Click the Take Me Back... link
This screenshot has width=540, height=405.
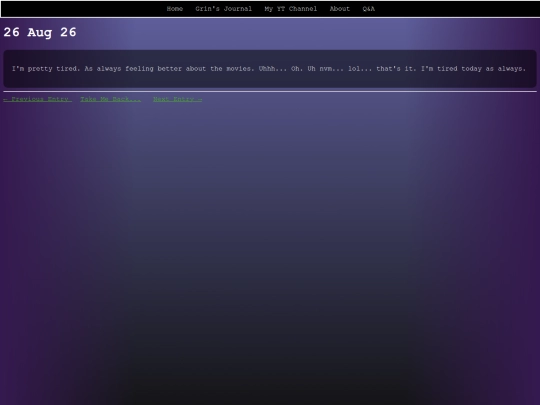coord(111,99)
